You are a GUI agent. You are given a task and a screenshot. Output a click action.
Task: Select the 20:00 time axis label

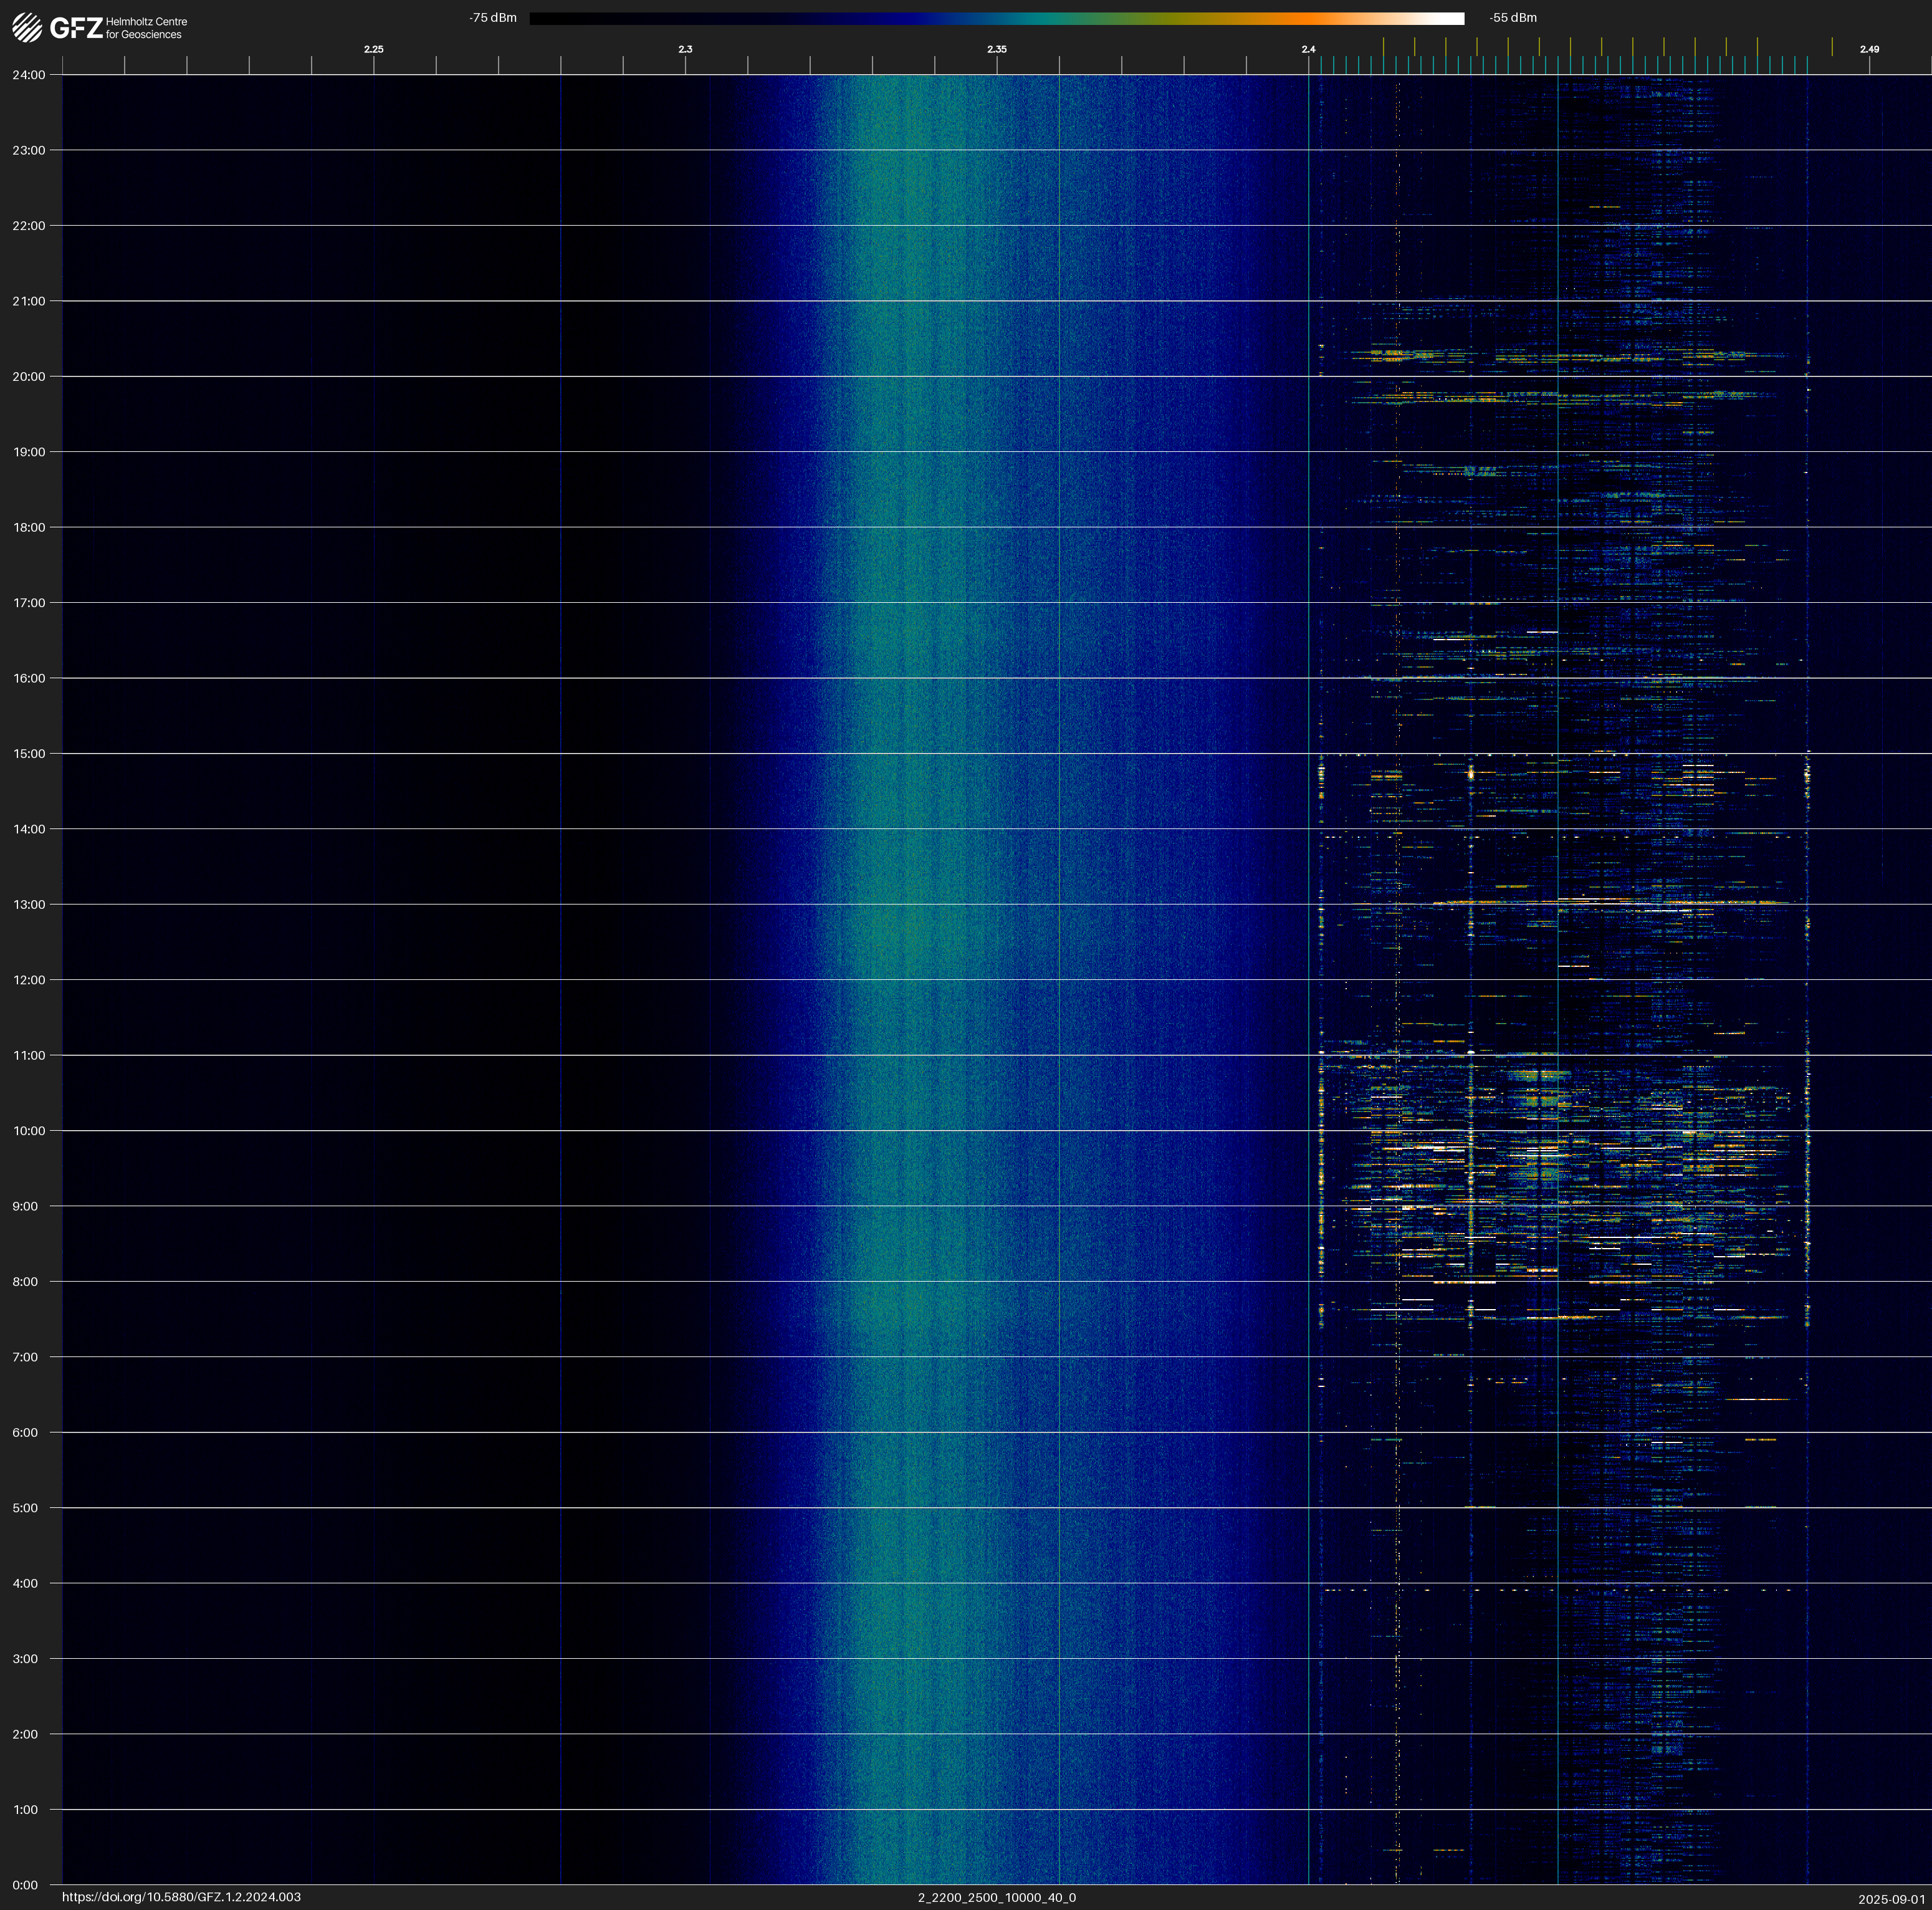click(29, 377)
